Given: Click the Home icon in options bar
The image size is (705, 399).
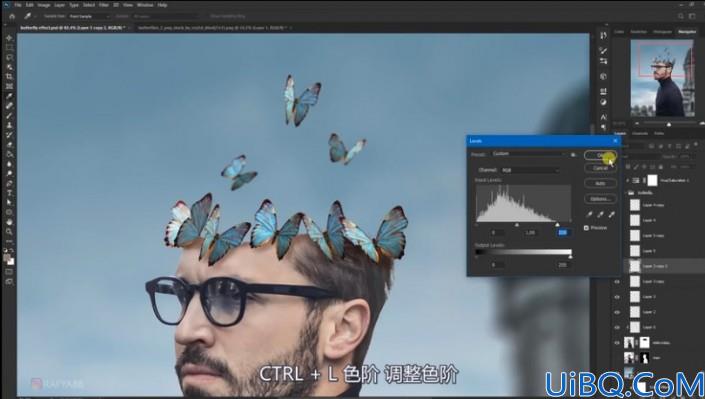Looking at the screenshot, I should 12,16.
